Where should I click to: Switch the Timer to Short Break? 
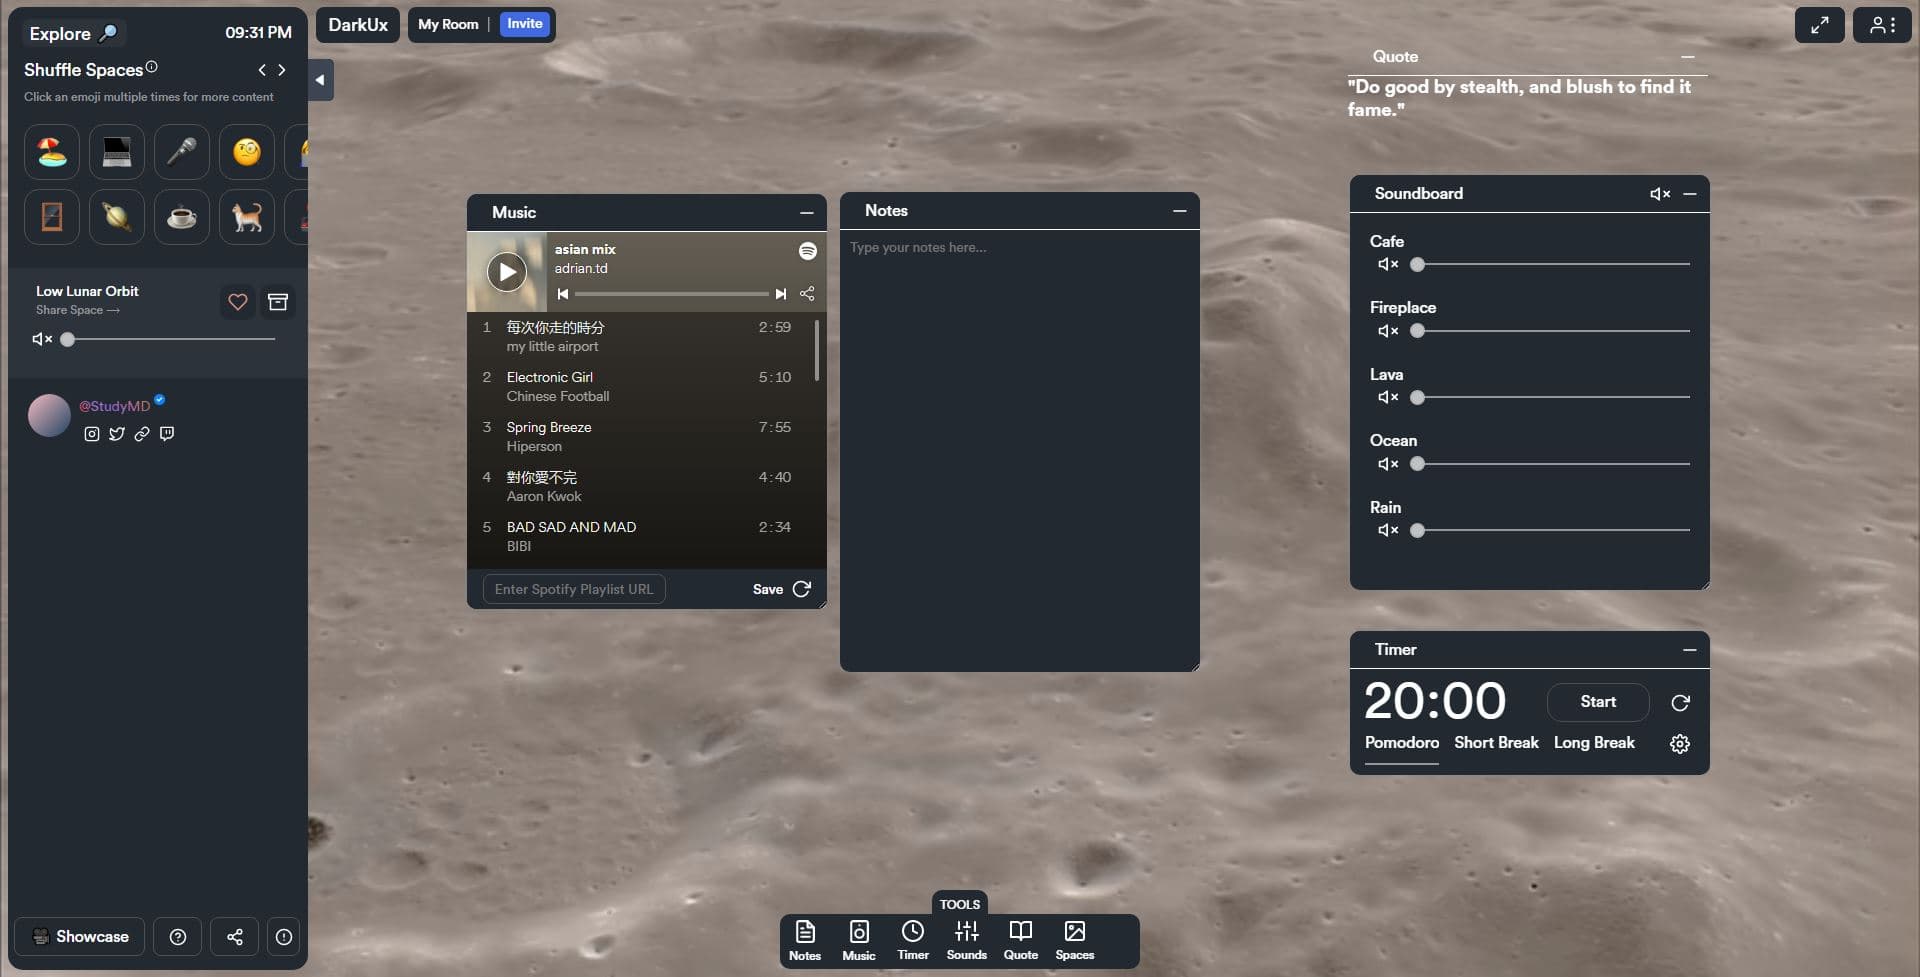point(1495,742)
